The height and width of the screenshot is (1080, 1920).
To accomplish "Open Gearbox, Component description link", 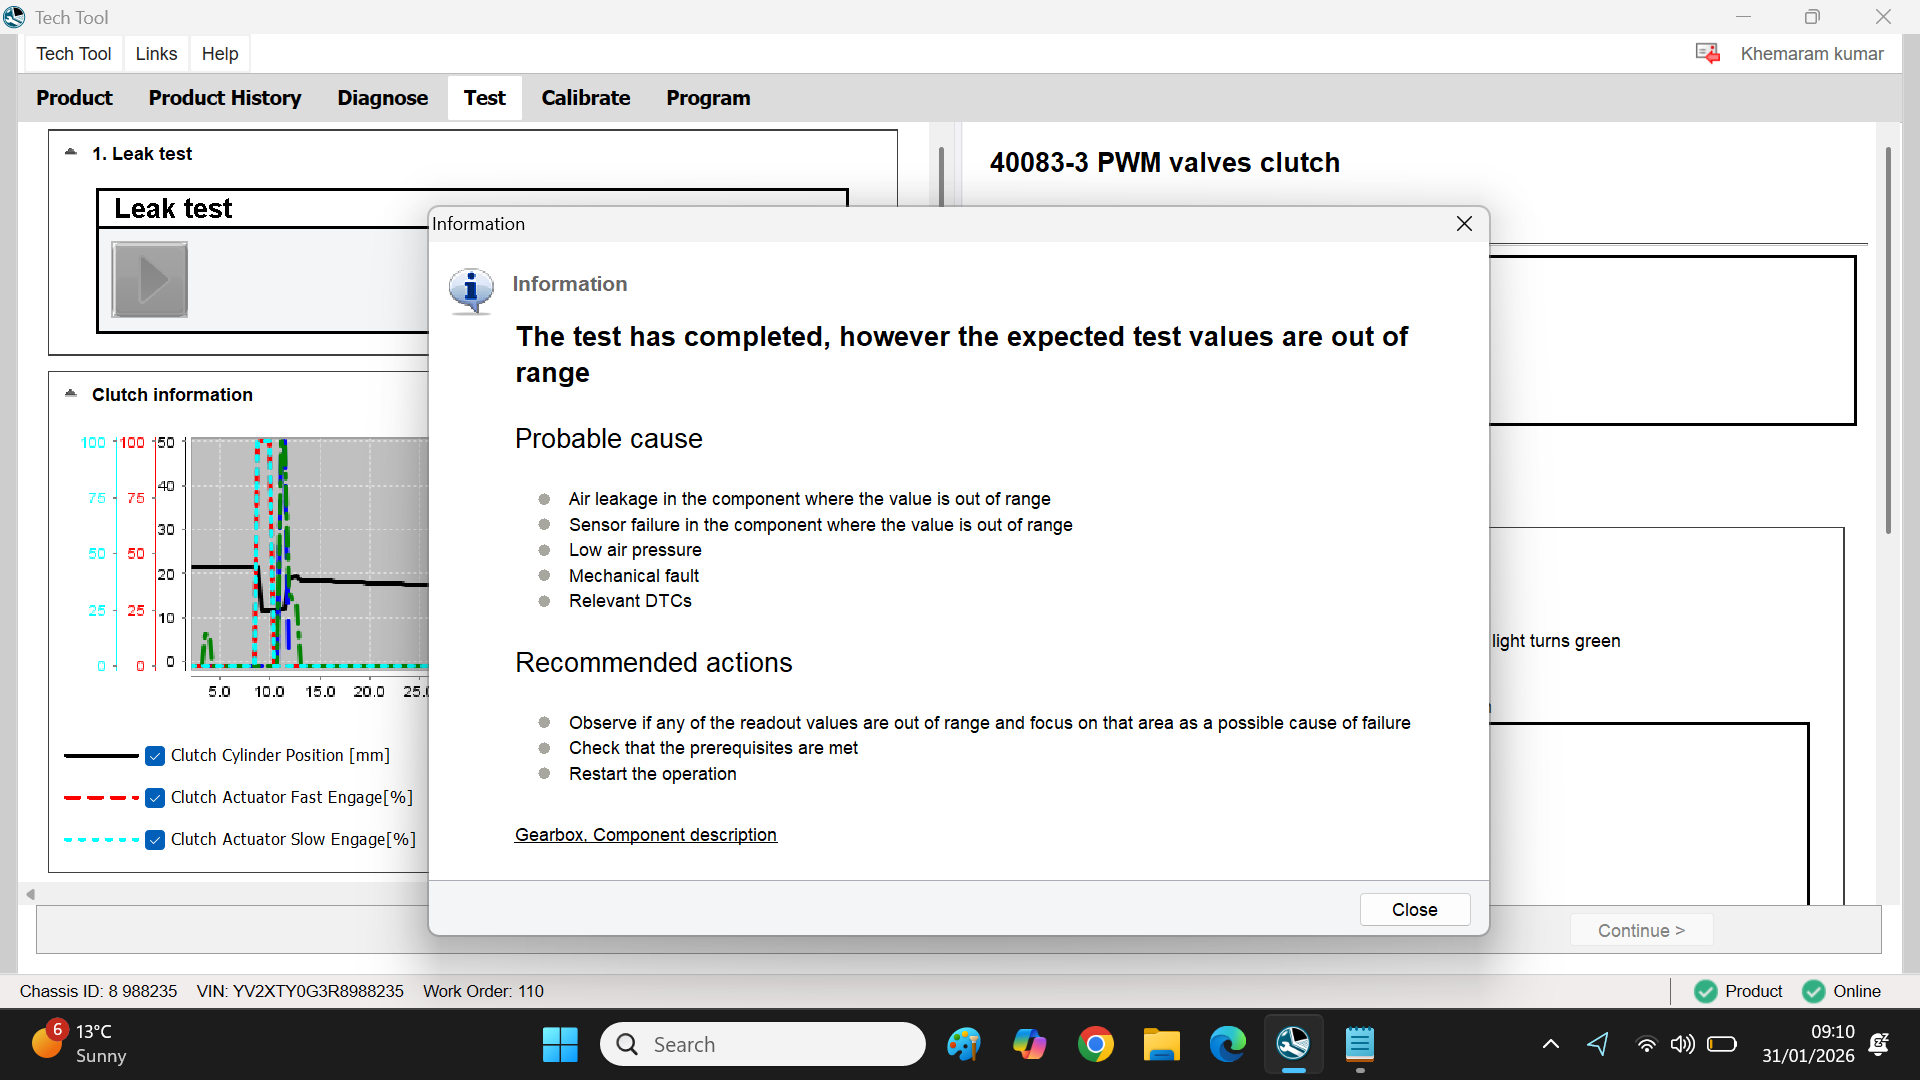I will (646, 835).
